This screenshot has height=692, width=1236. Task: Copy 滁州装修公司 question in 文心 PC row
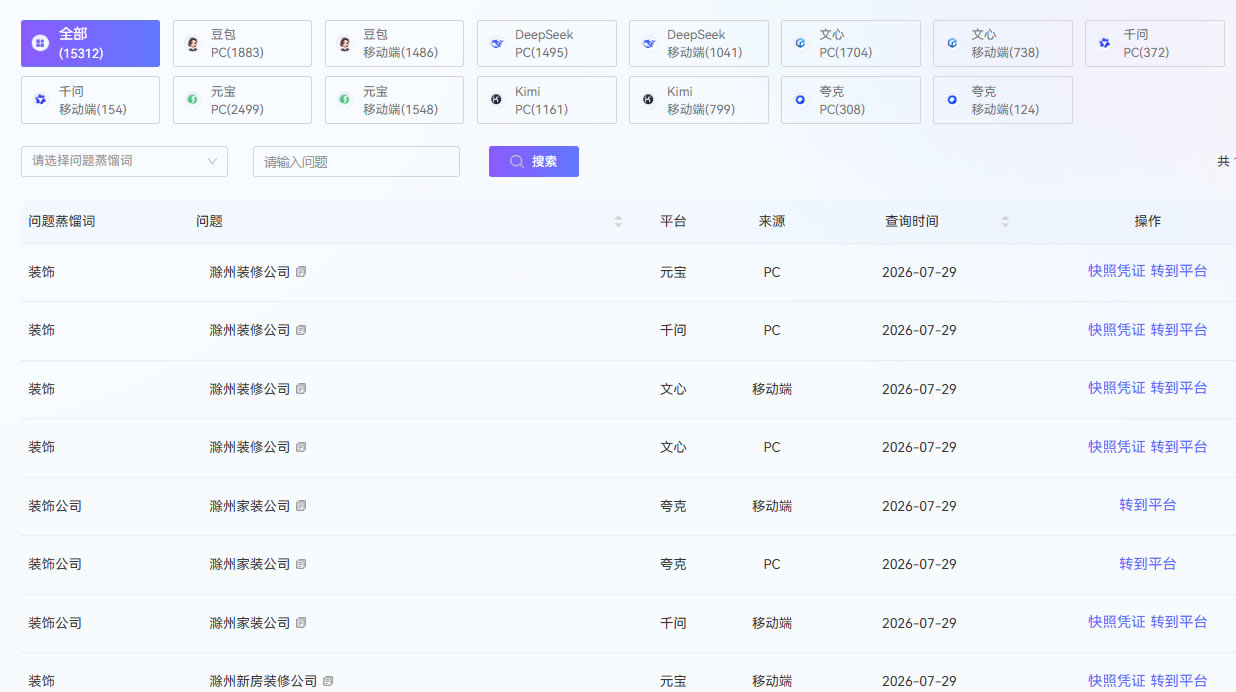coord(301,447)
